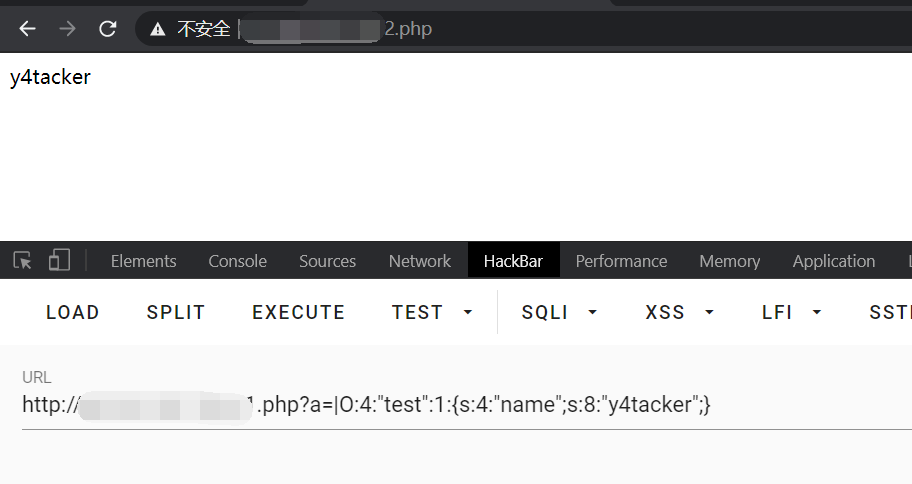
Task: Expand the SQLI dropdown menu
Action: 559,312
